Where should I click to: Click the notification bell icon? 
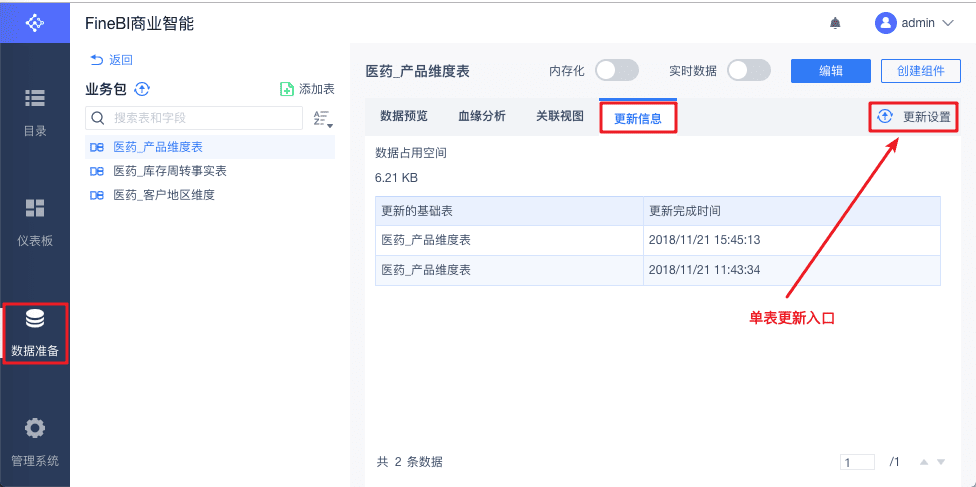tap(835, 23)
